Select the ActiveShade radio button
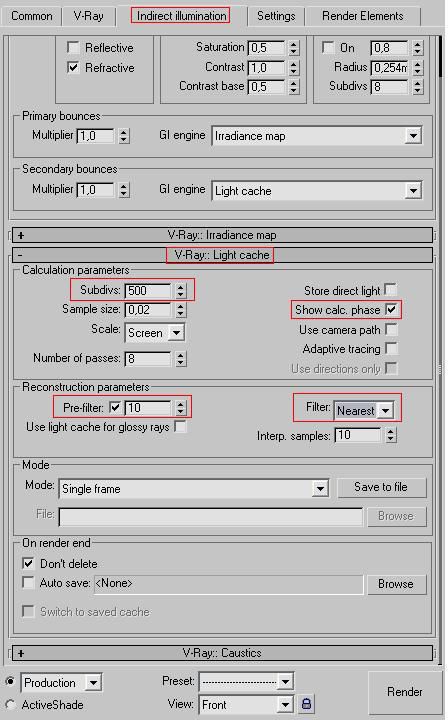The height and width of the screenshot is (720, 448). point(10,704)
